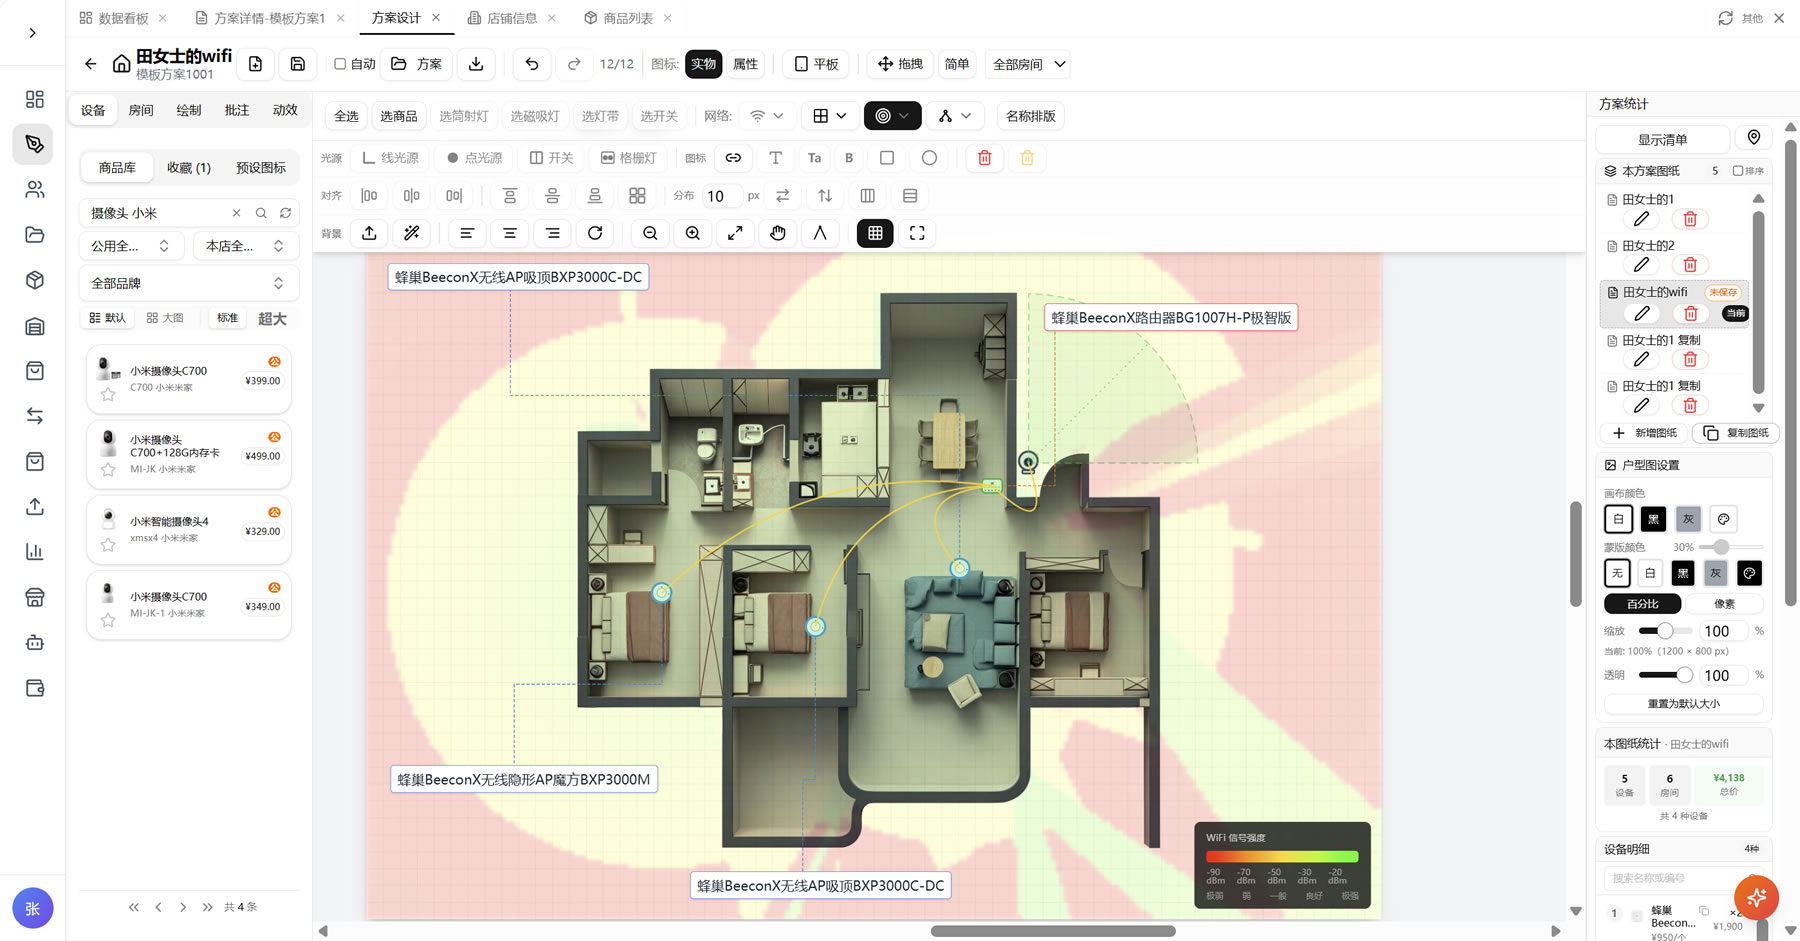Open the 批注 panel tab
Screen dimensions: 1800x941
click(237, 110)
